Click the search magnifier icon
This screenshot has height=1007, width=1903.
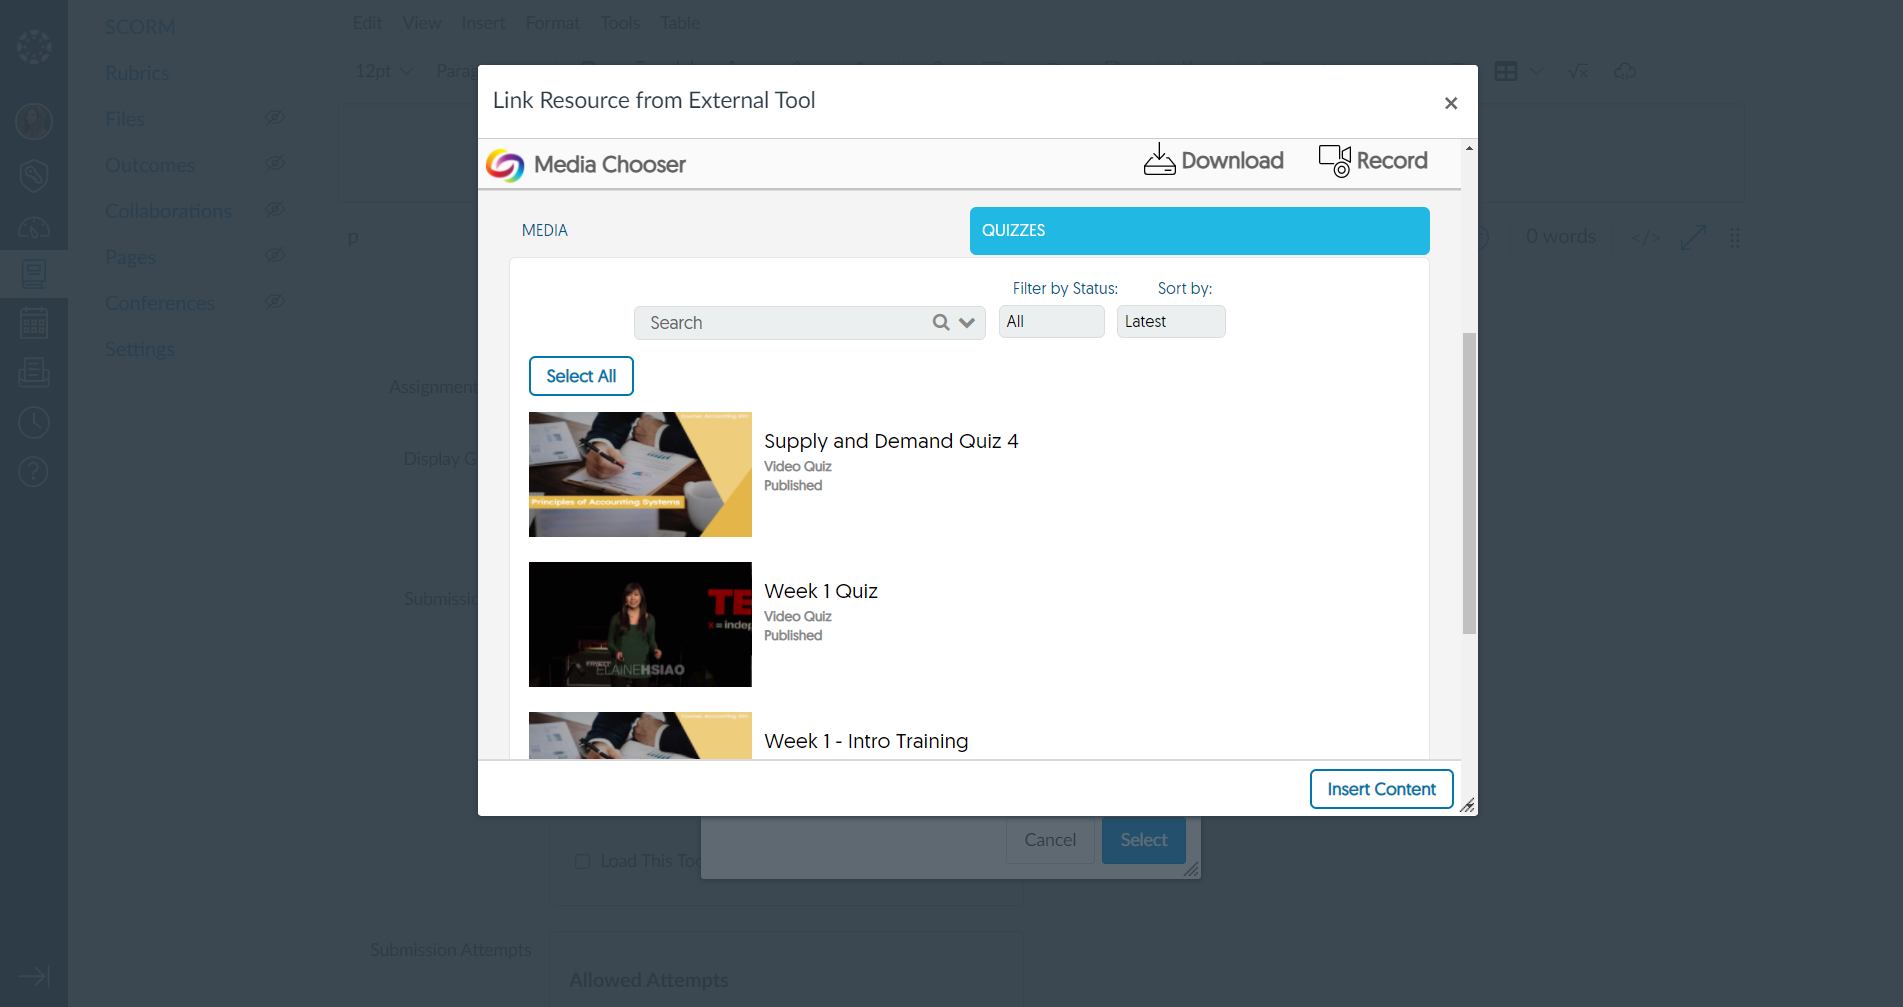[941, 322]
